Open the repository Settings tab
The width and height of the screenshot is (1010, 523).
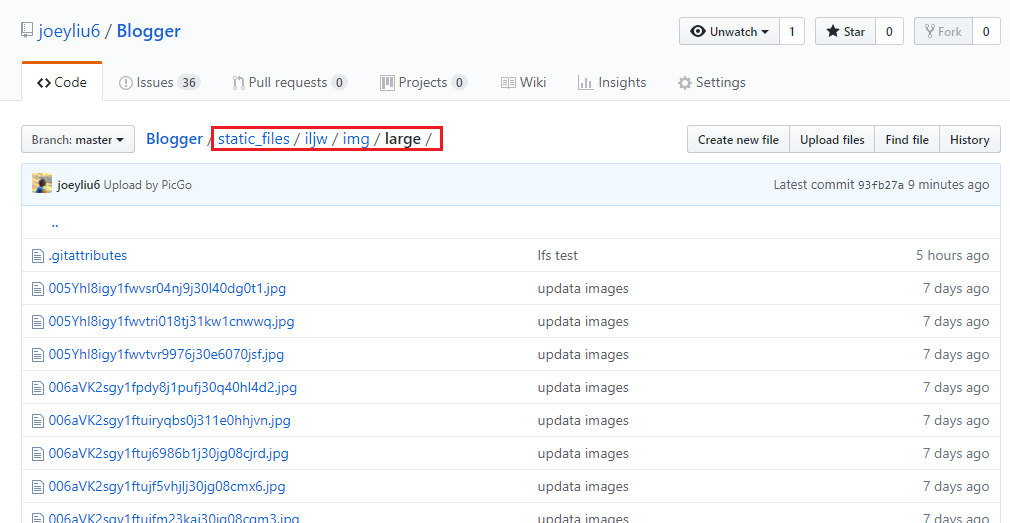click(712, 82)
